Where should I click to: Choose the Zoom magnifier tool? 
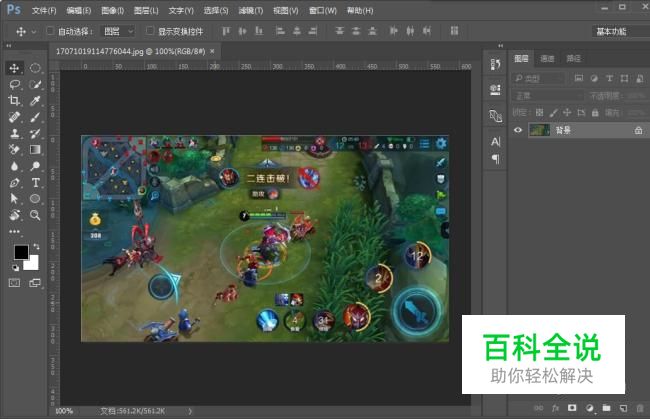(35, 215)
